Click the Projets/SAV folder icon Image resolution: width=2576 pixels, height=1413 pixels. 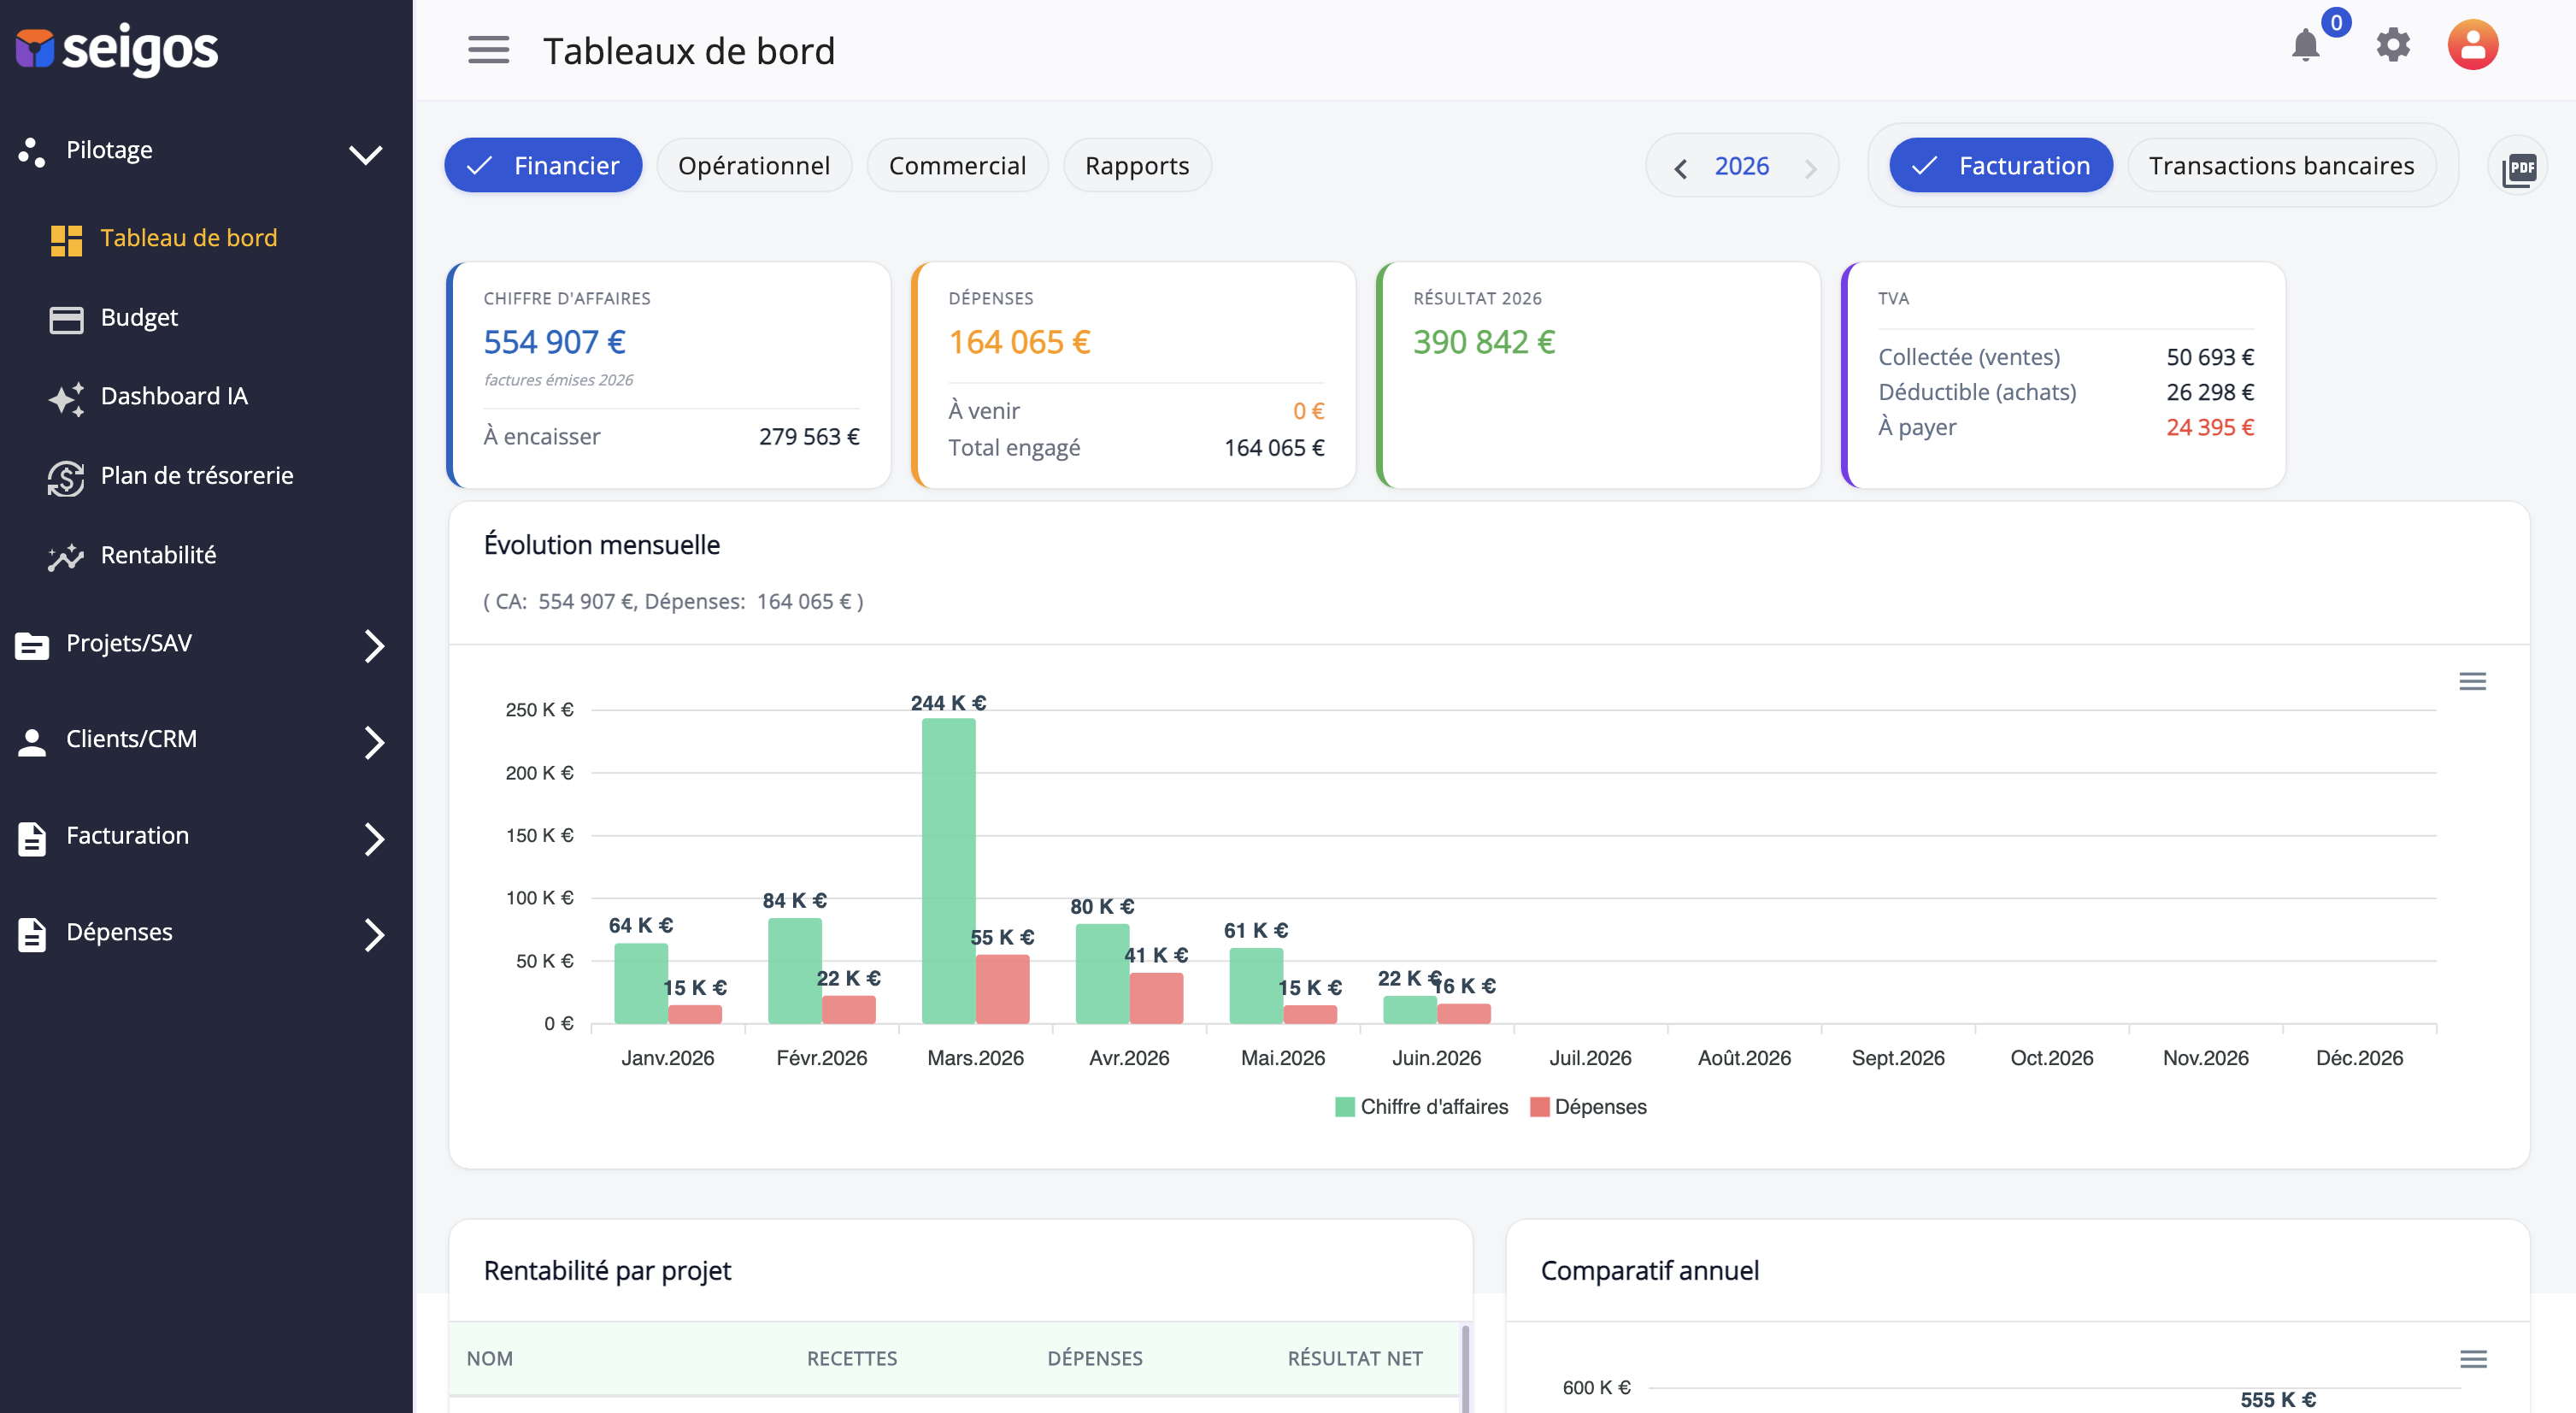(32, 645)
